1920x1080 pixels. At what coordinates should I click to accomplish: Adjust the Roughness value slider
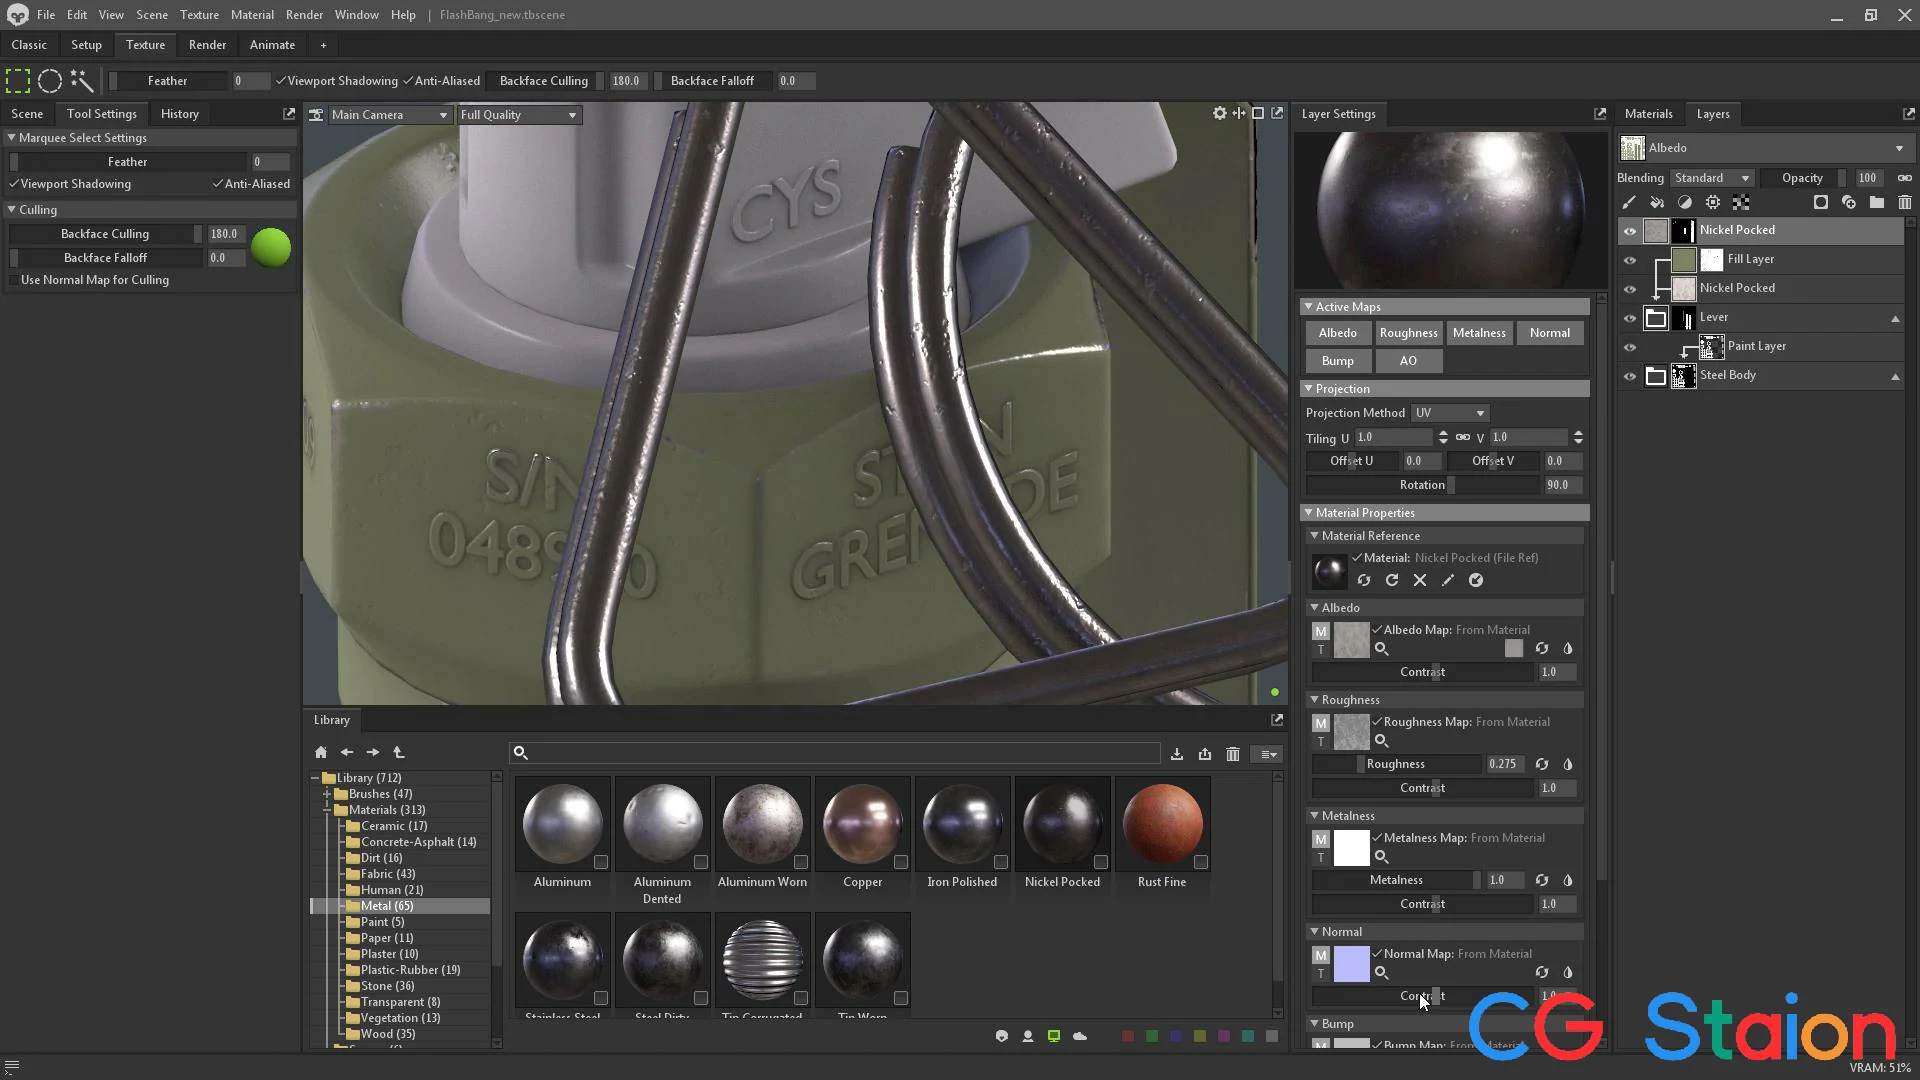1420,763
